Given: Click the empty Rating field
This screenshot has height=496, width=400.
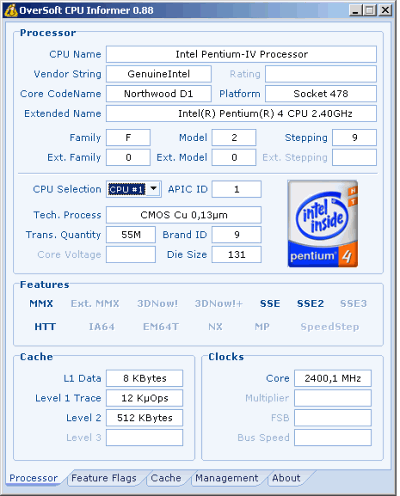Looking at the screenshot, I should (x=321, y=74).
